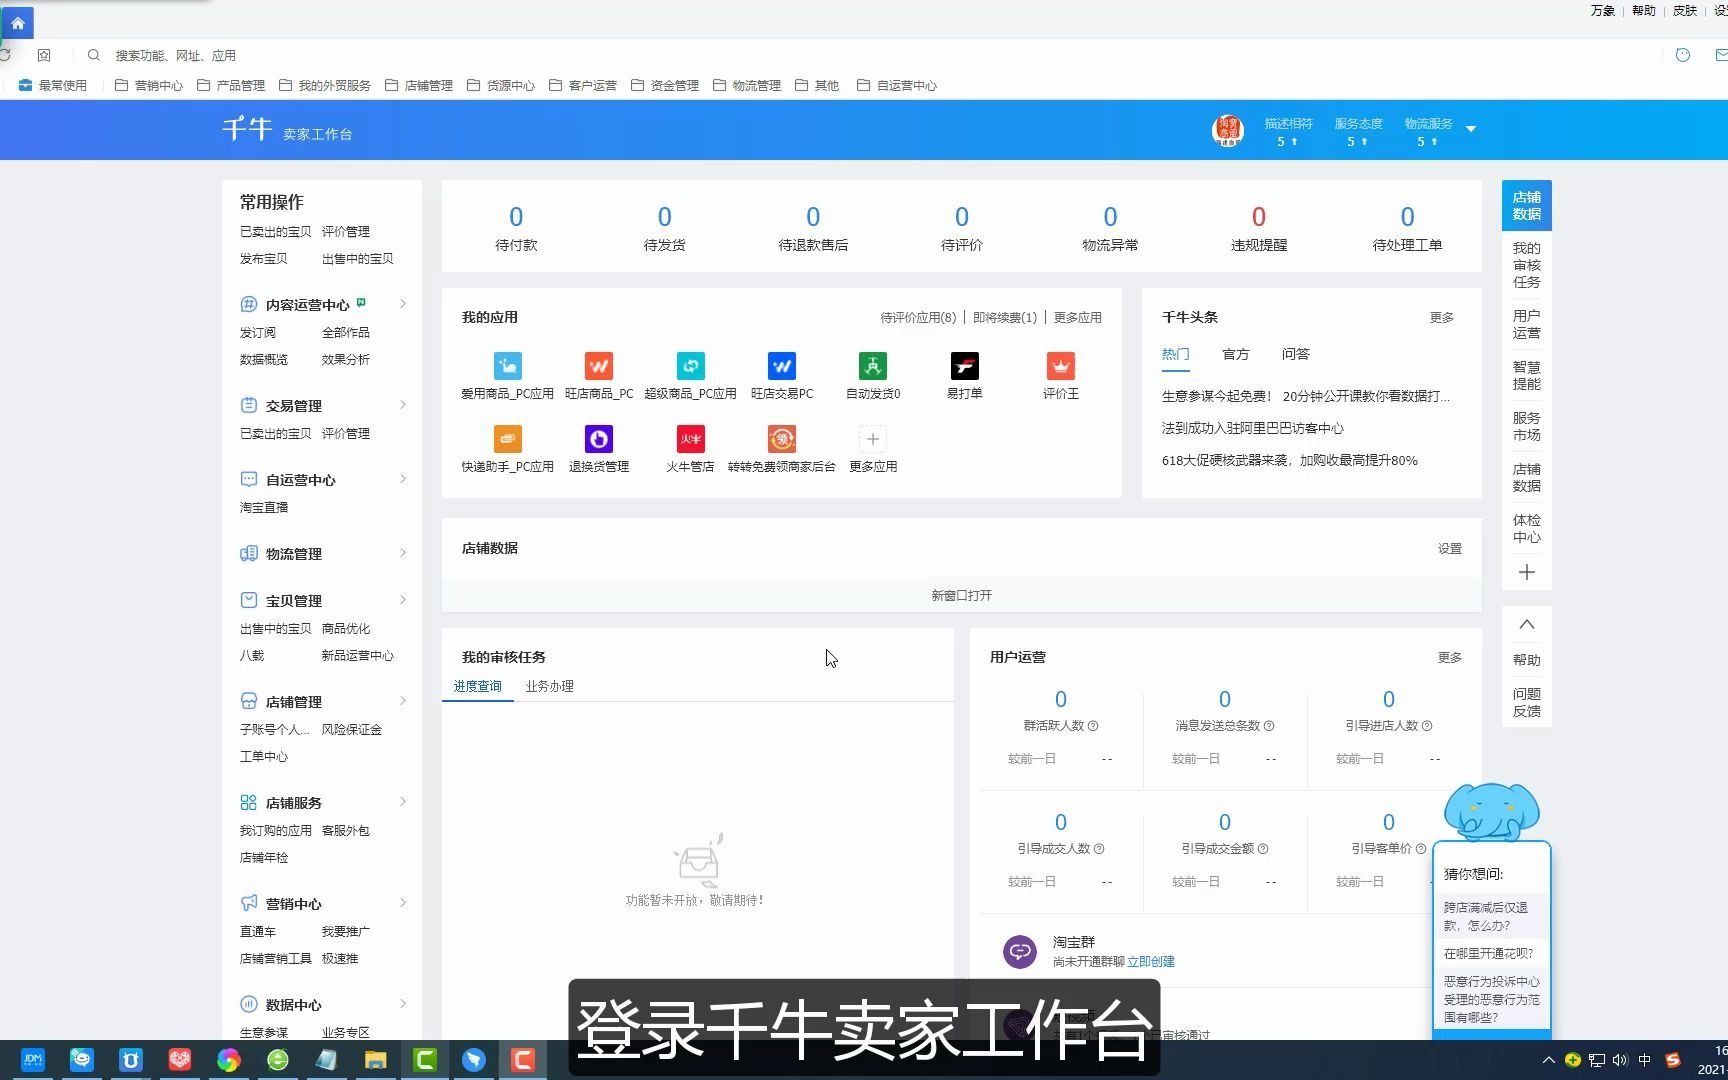Open headline 法到成功入驻阿里巴巴访客中心
1728x1080 pixels.
coord(1253,428)
